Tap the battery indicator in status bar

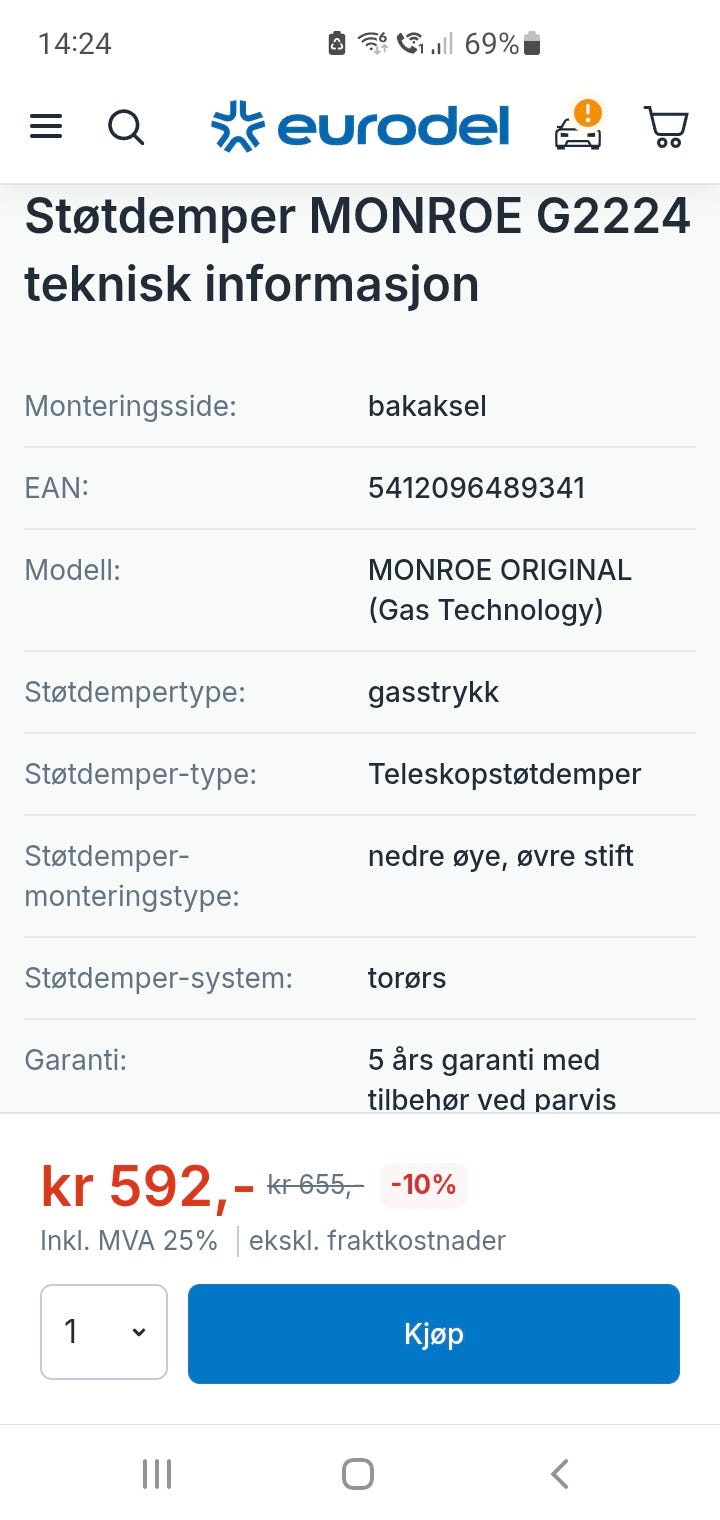[532, 44]
